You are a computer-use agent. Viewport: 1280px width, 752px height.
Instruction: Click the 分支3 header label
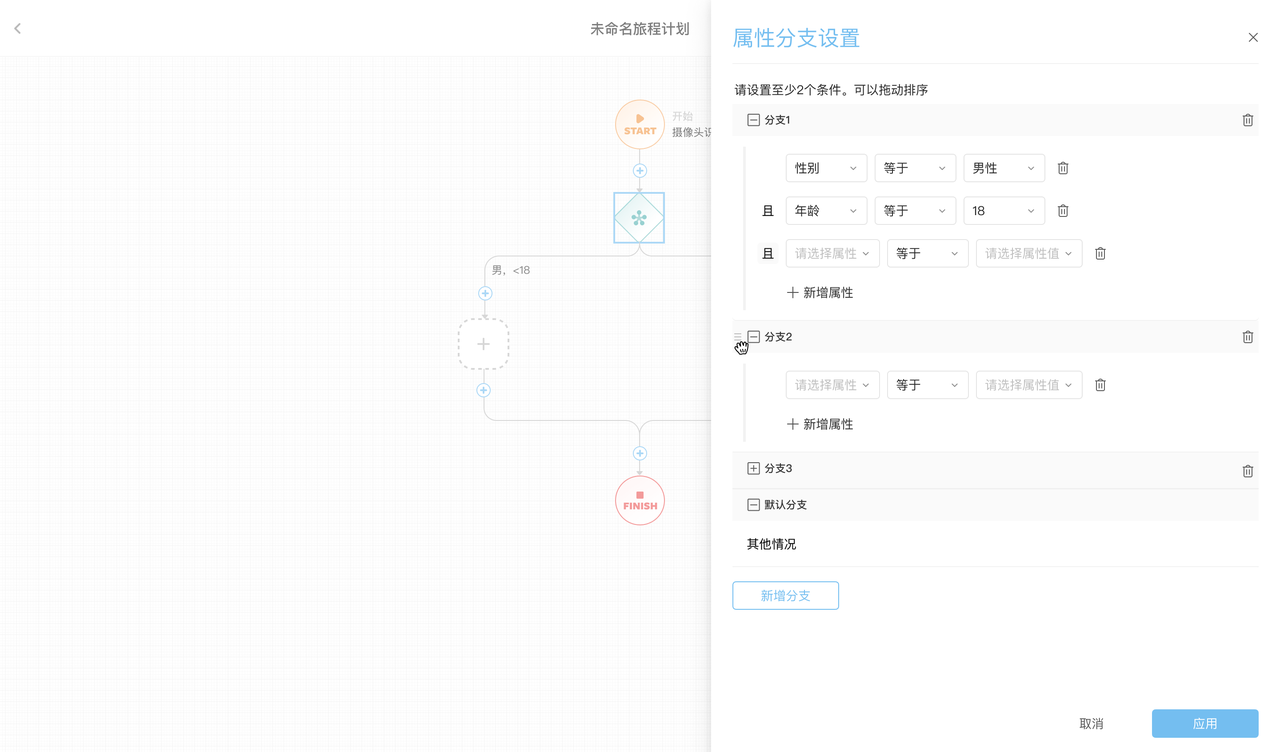tap(778, 468)
